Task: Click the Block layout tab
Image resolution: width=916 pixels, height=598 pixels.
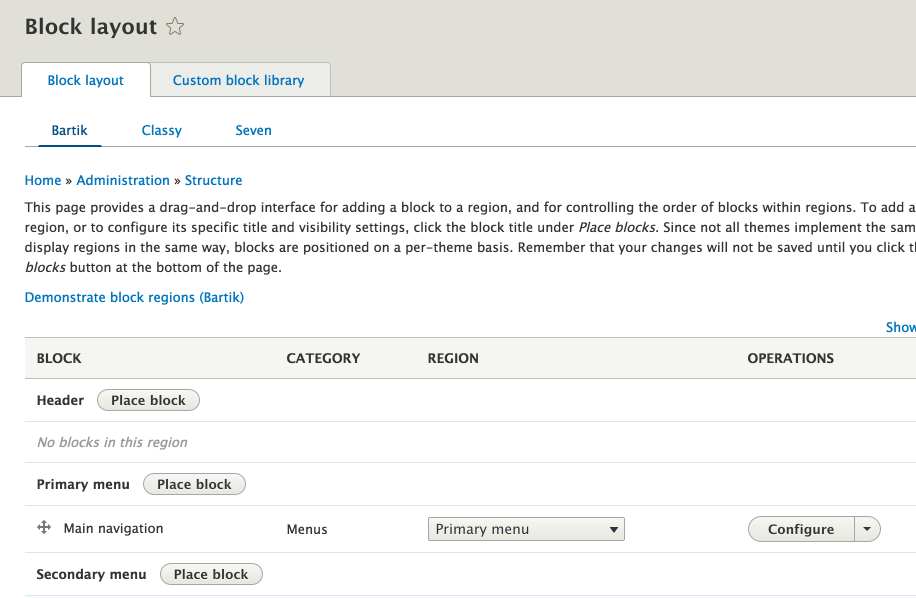Action: pos(85,79)
